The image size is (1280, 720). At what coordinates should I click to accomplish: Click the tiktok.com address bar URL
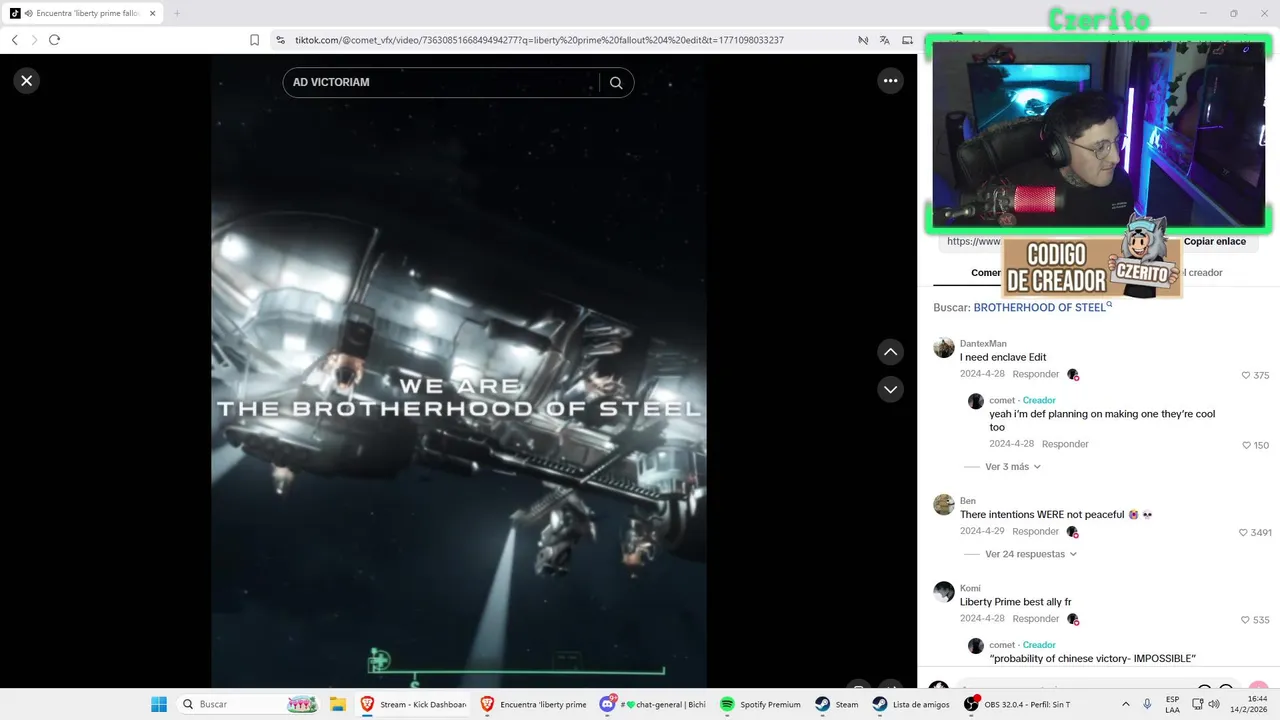click(539, 40)
